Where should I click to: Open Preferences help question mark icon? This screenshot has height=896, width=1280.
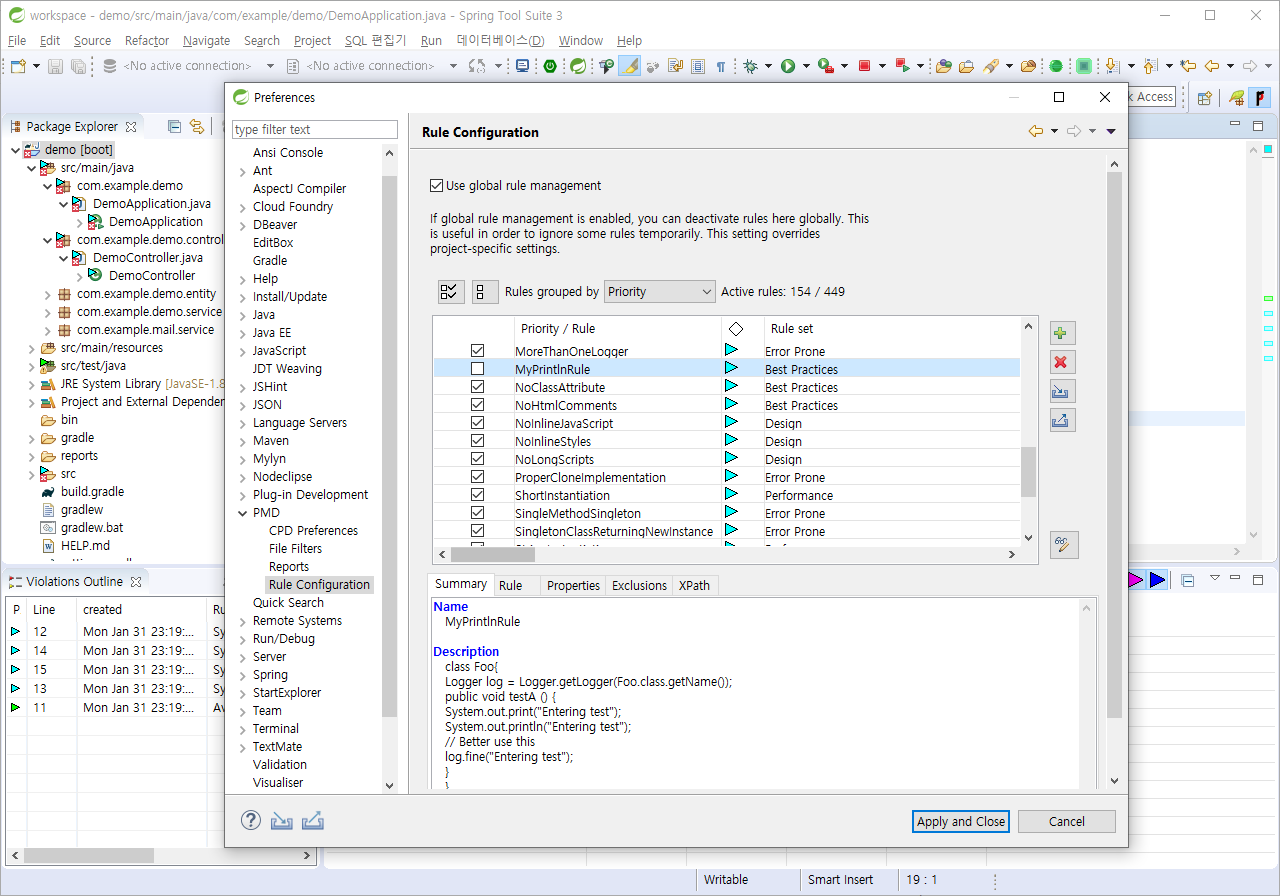251,820
